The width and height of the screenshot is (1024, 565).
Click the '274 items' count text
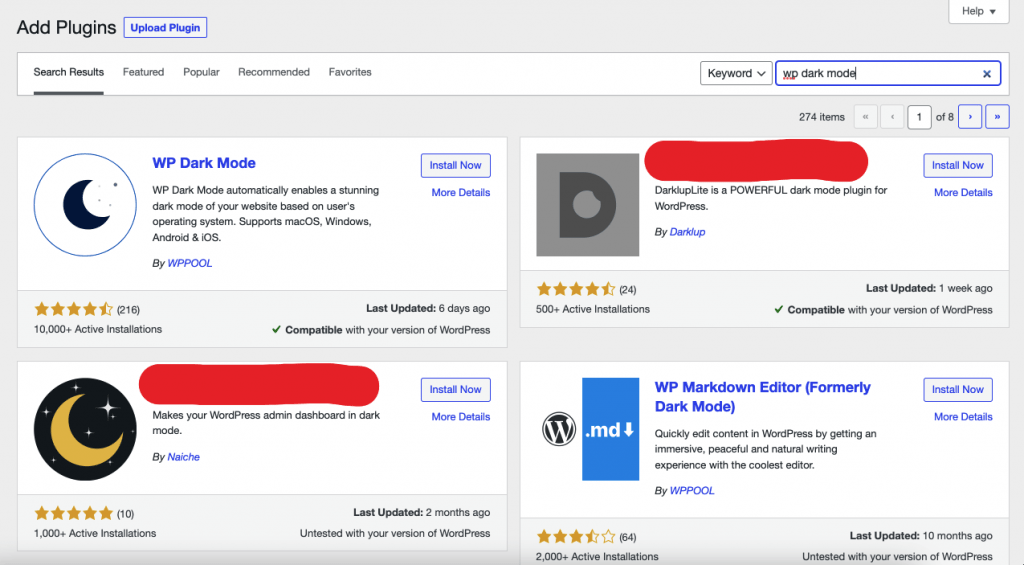822,117
